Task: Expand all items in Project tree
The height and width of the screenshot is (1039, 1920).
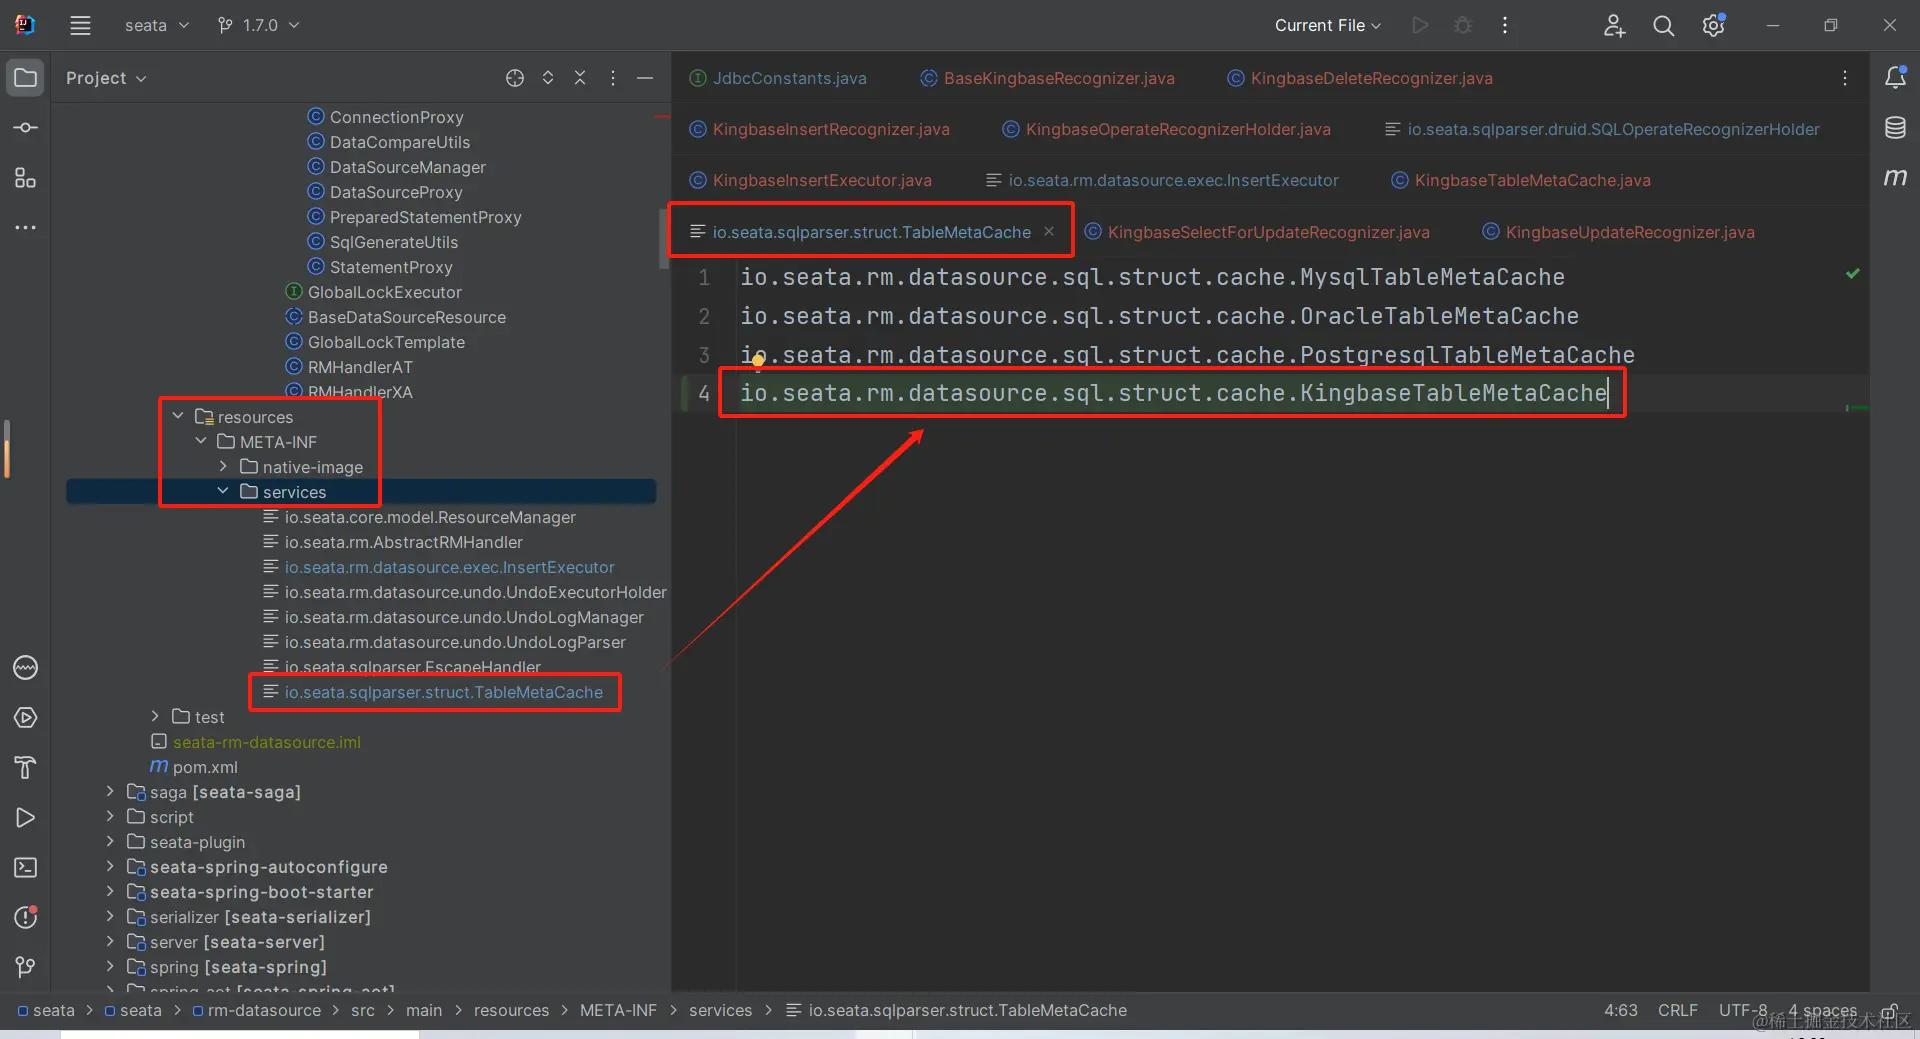Action: coord(548,78)
